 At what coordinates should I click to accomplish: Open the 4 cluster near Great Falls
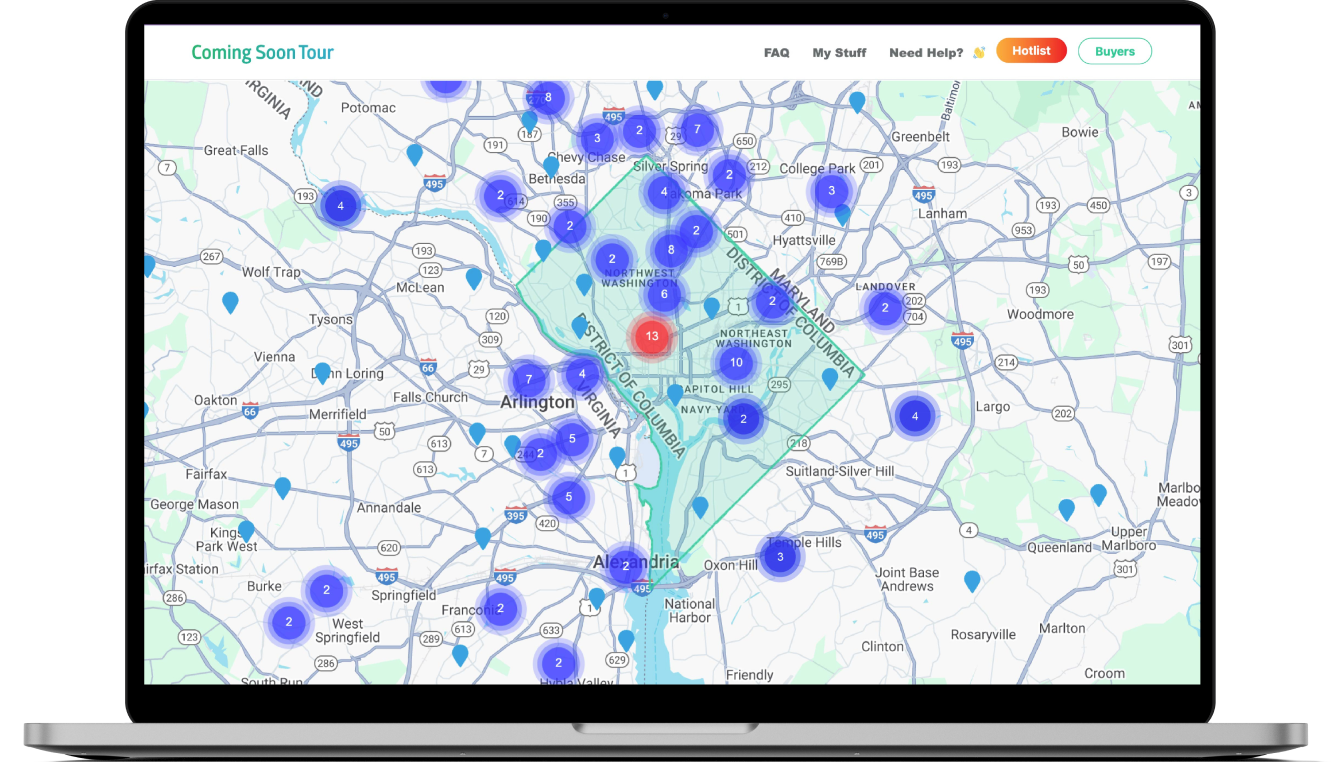tap(340, 206)
